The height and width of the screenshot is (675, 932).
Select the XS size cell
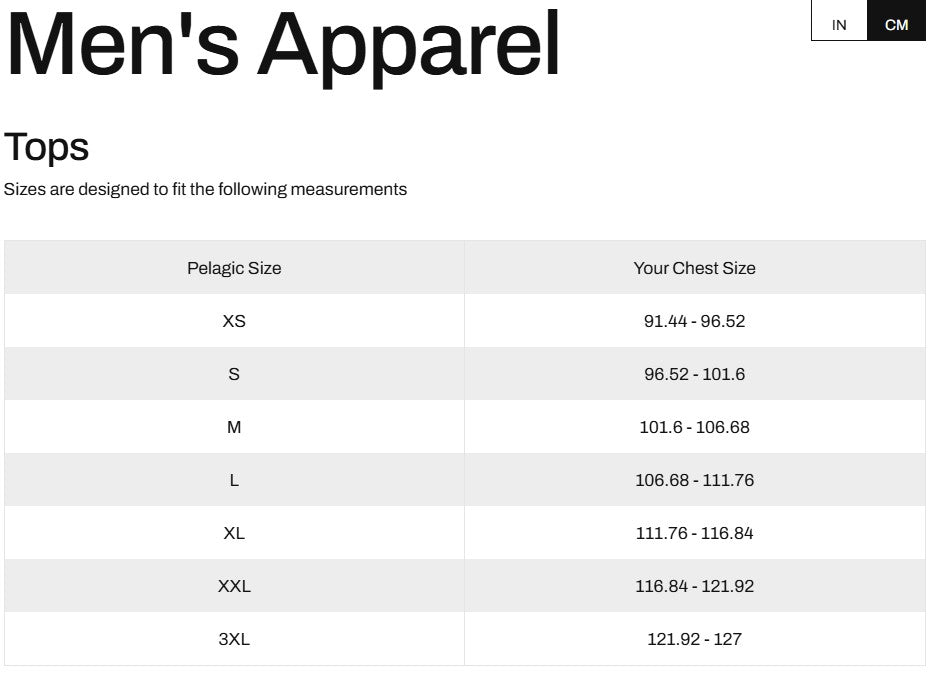tap(234, 321)
